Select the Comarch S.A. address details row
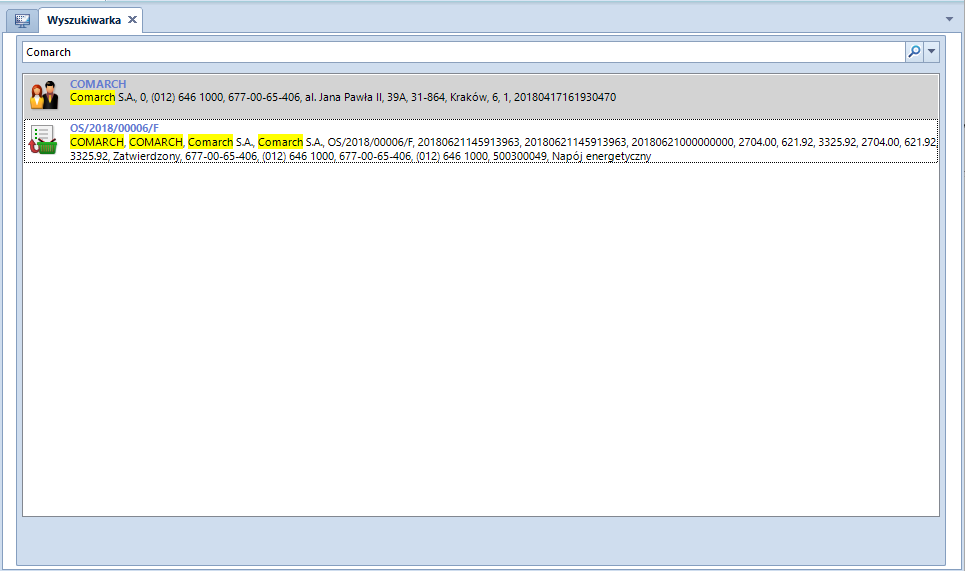The image size is (965, 571). (343, 97)
